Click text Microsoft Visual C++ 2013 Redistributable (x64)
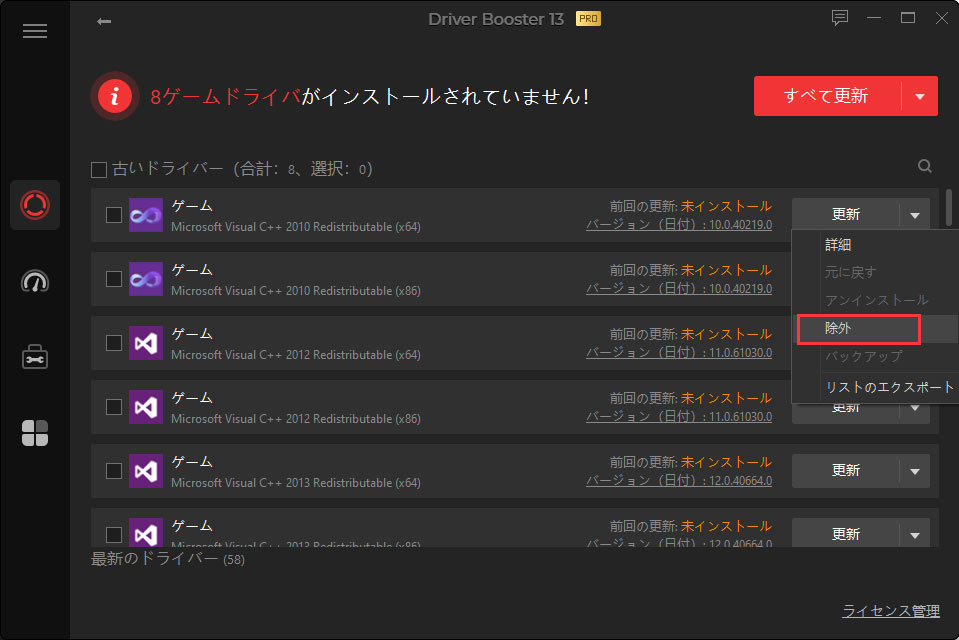 click(296, 483)
